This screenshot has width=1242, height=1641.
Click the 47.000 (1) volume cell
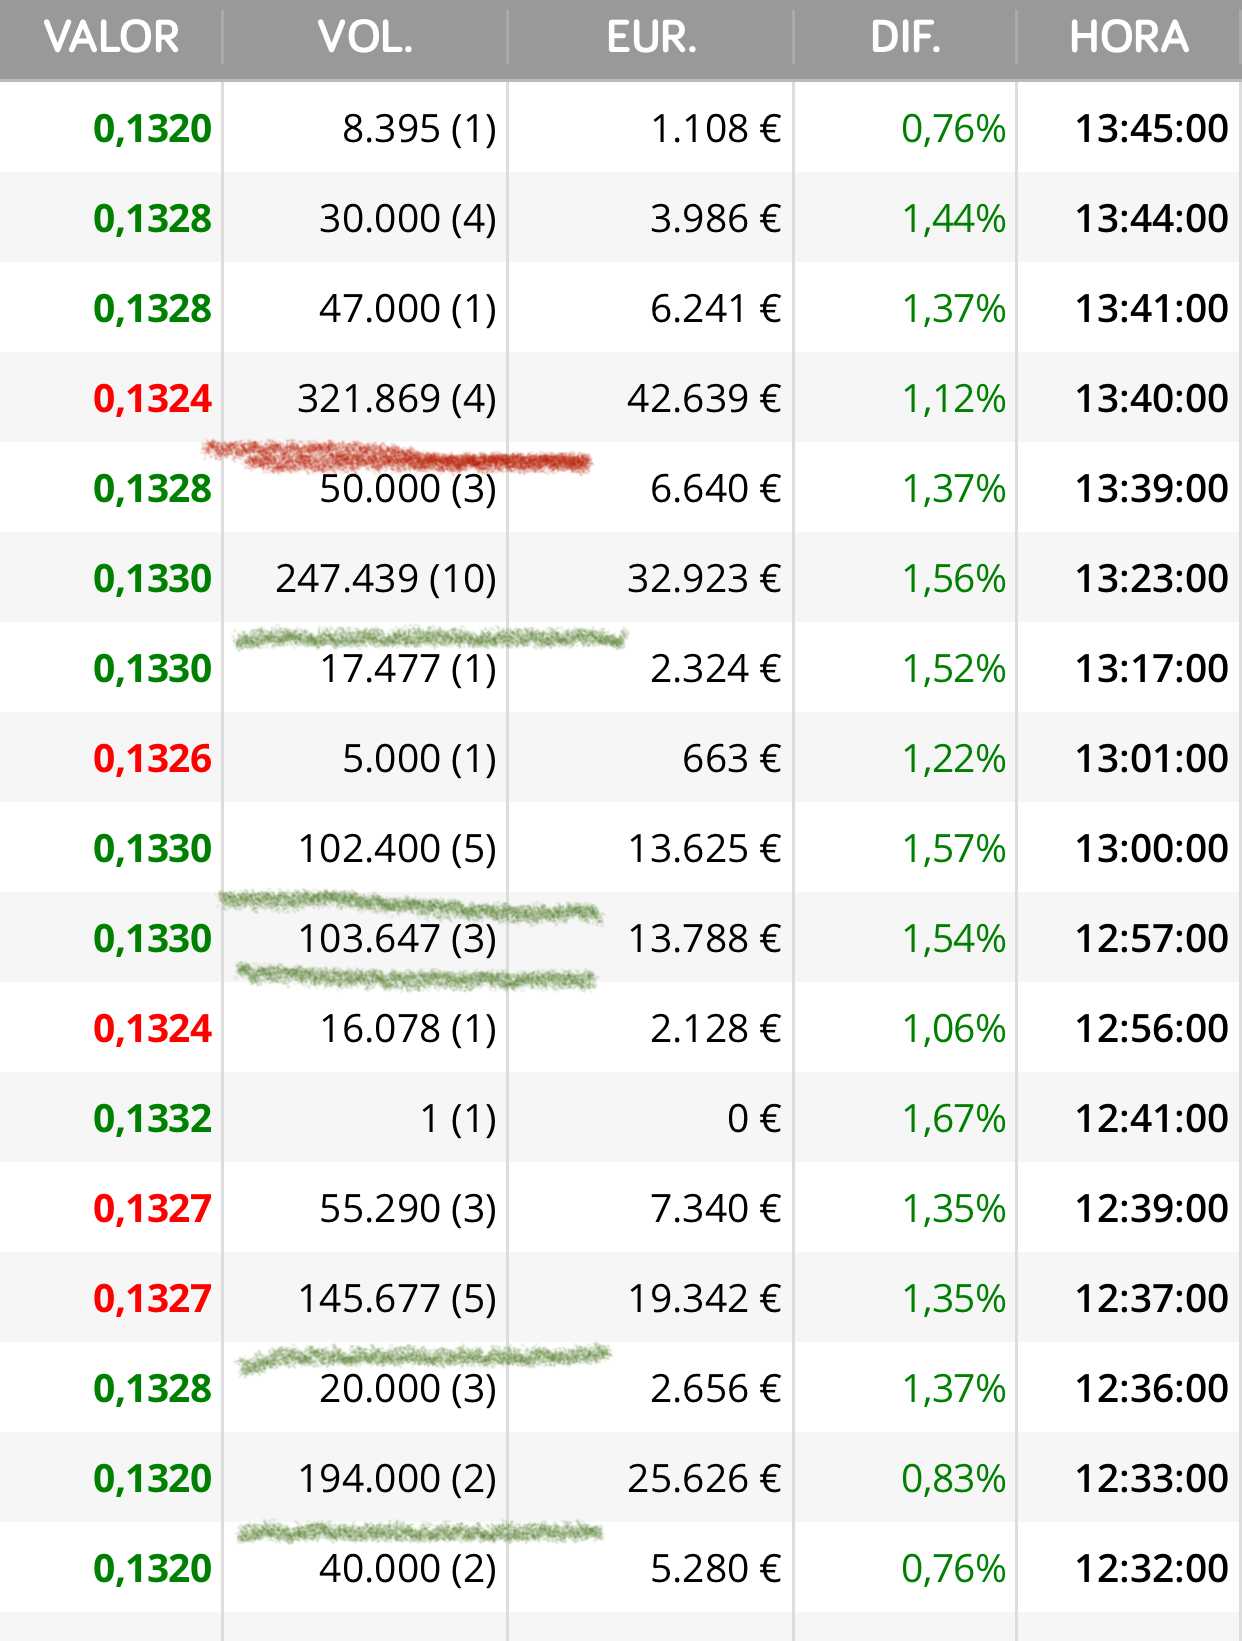pyautogui.click(x=408, y=309)
